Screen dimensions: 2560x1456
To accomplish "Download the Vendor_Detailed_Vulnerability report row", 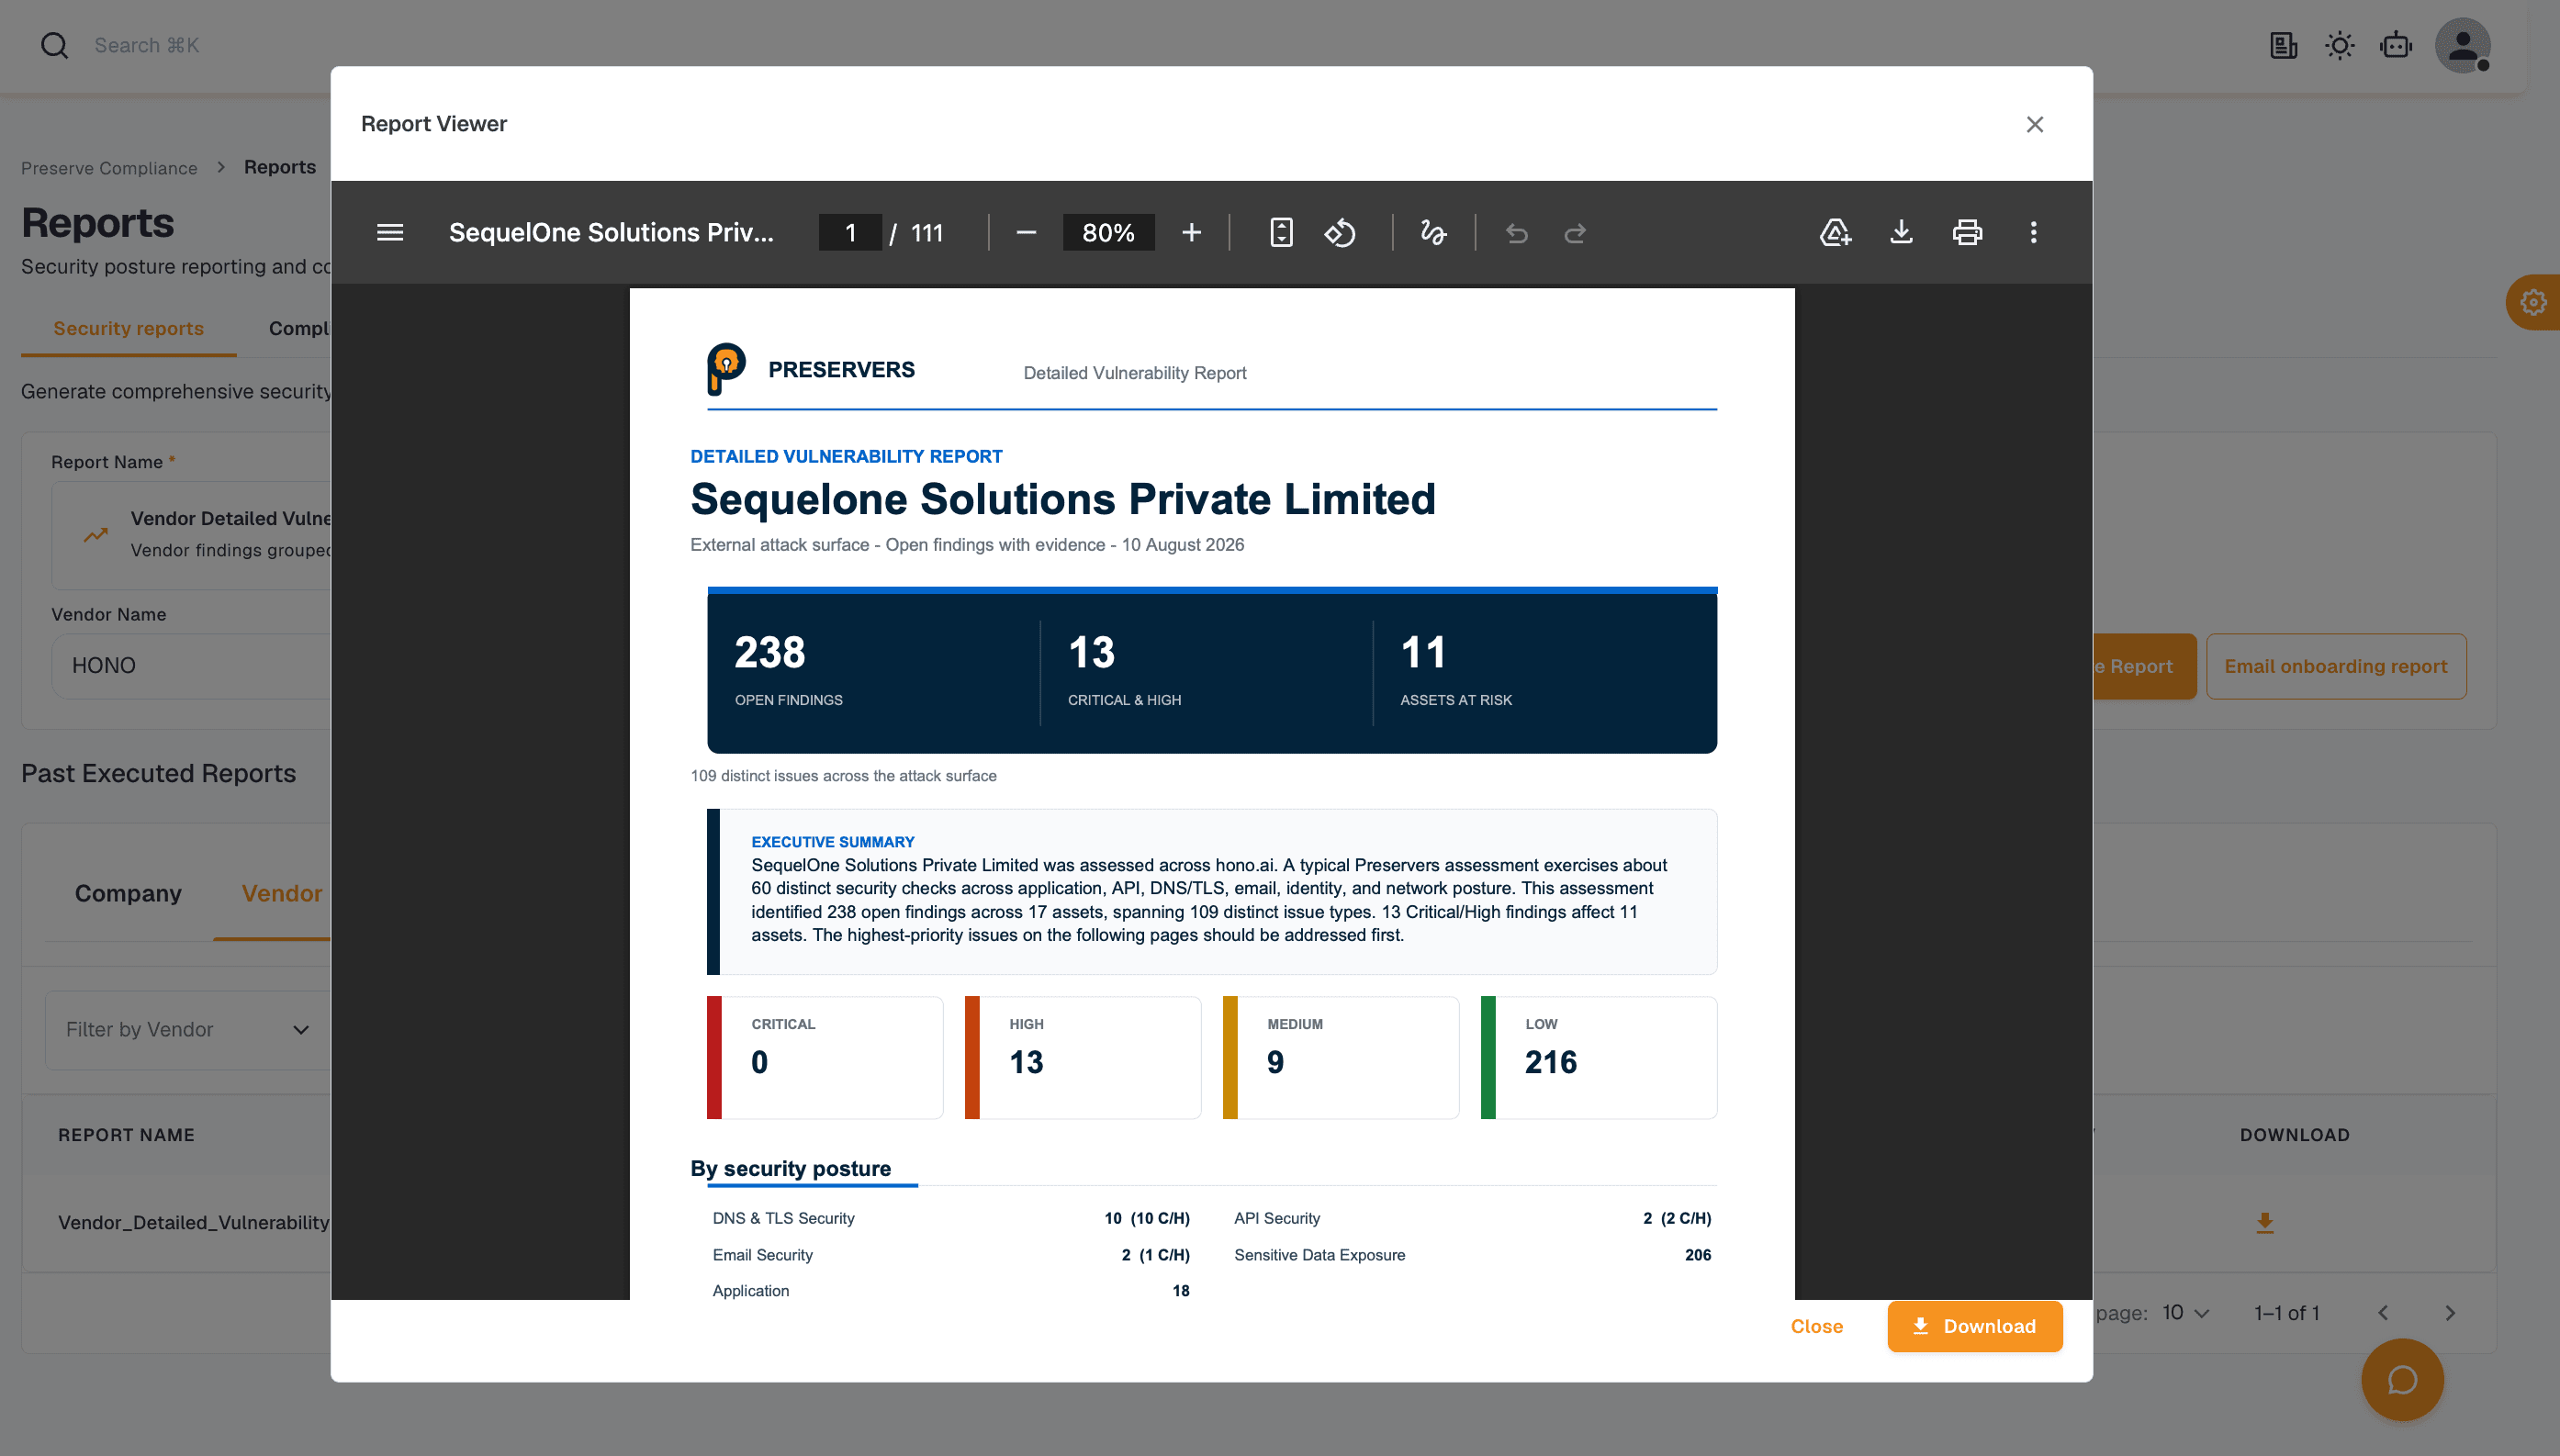I will click(x=2265, y=1222).
